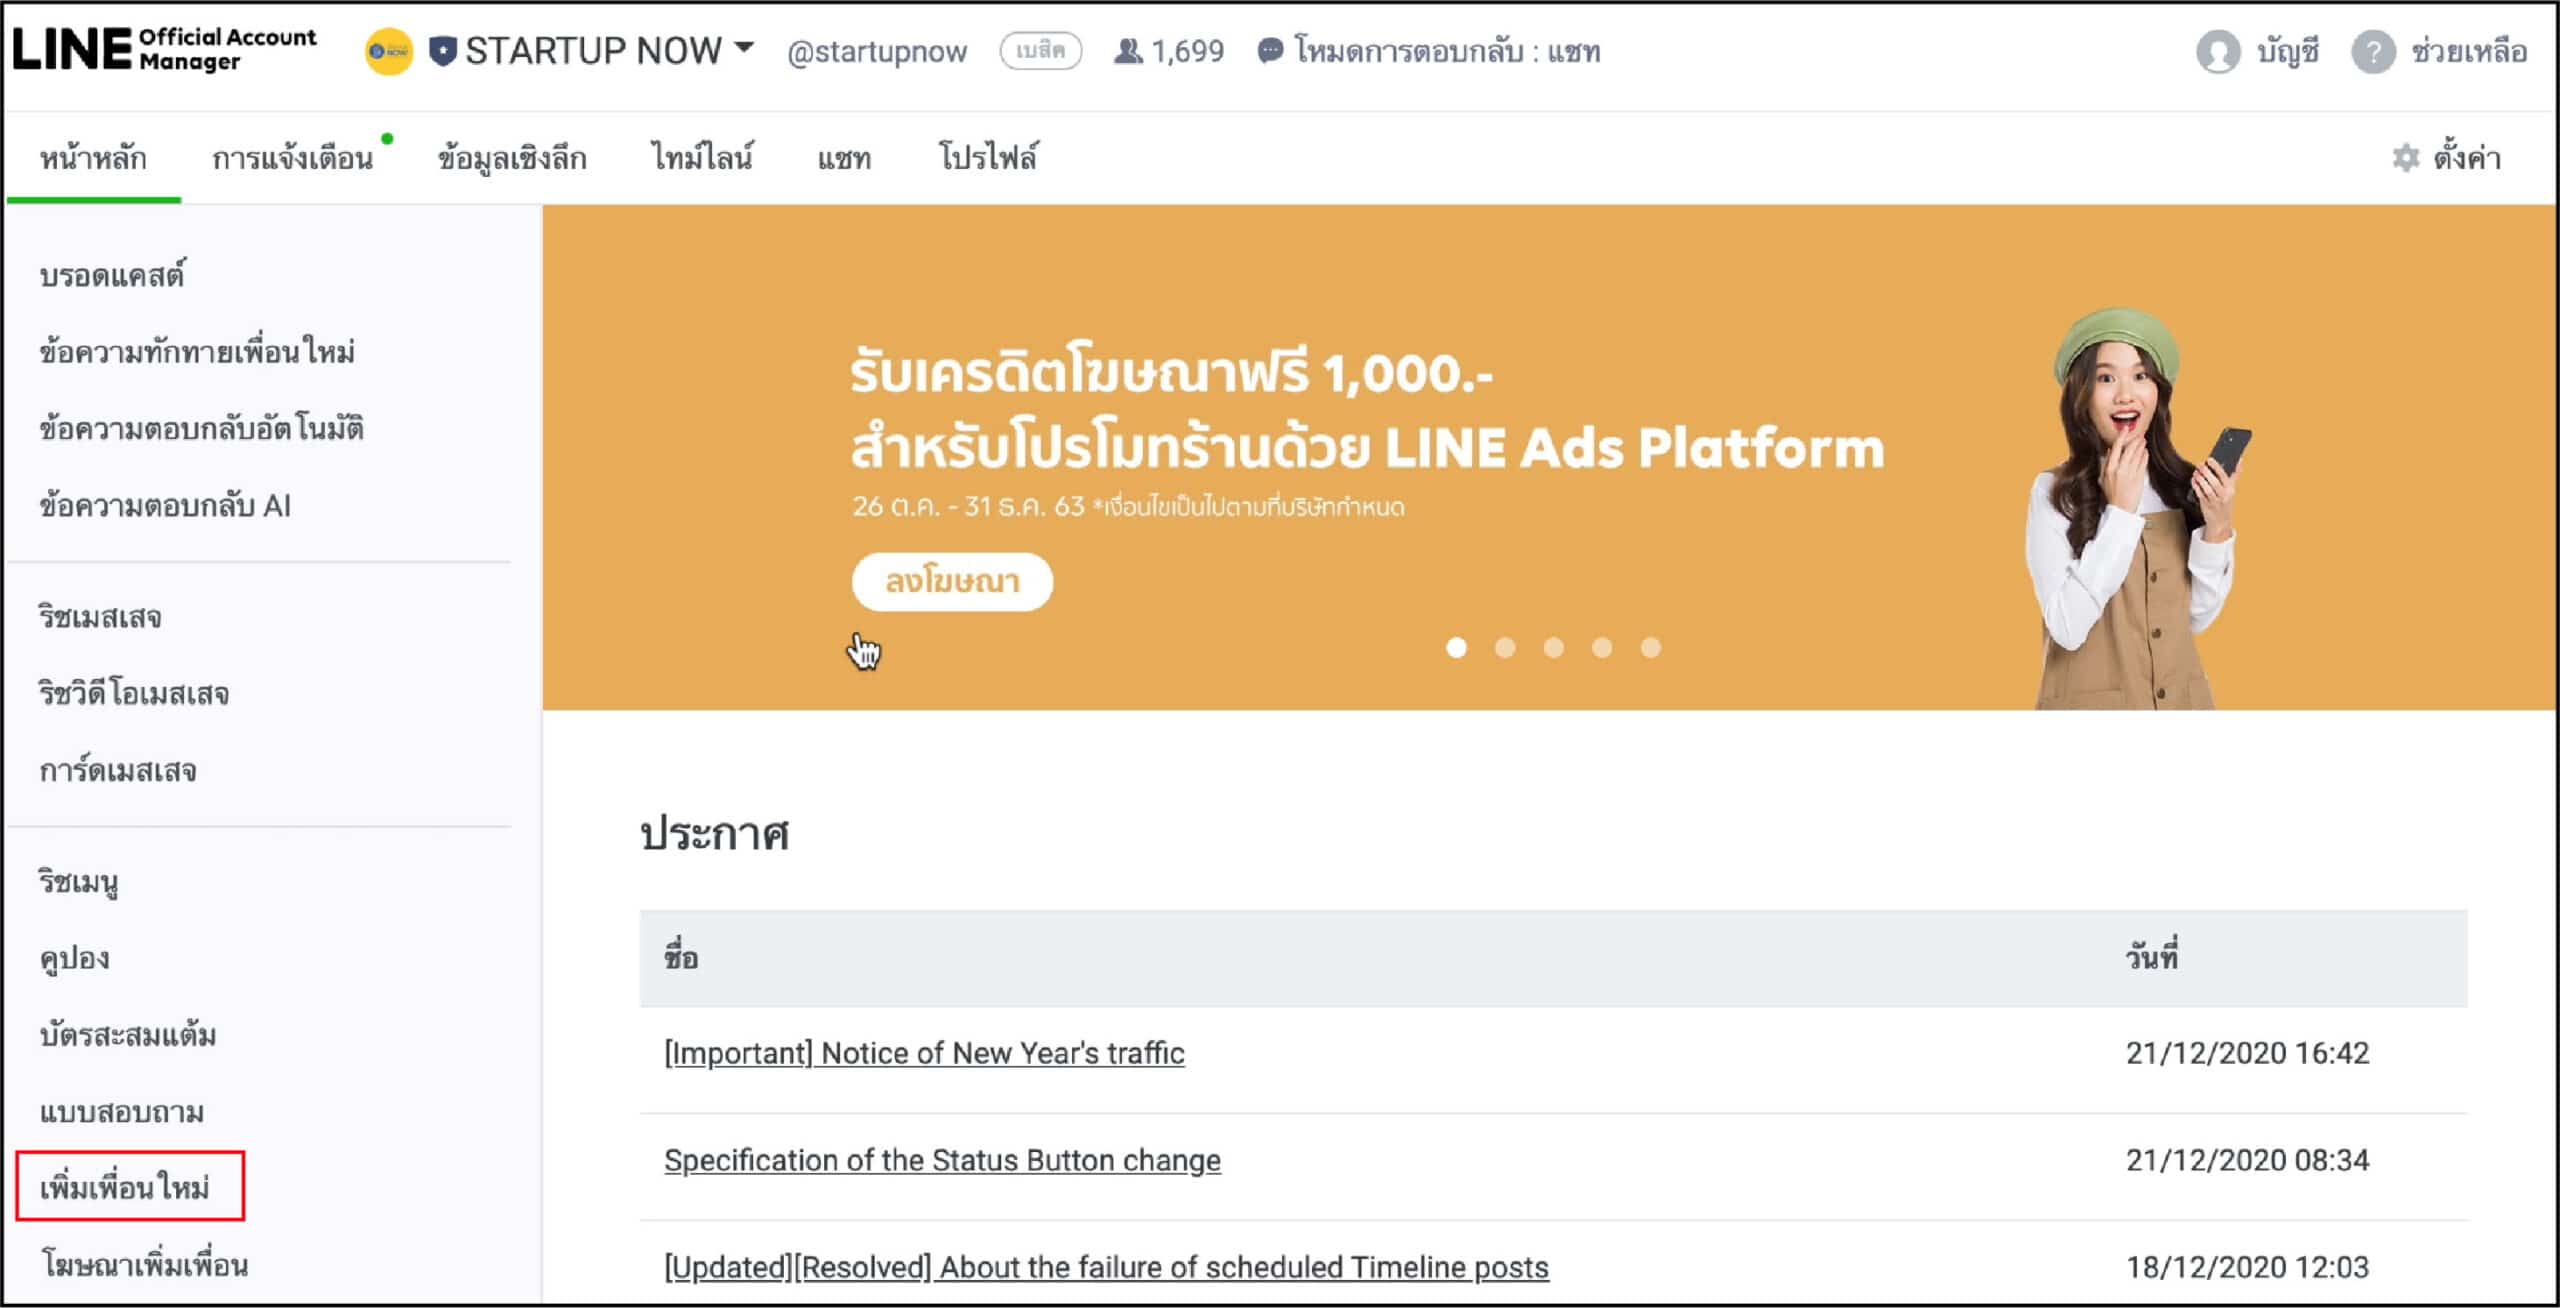The height and width of the screenshot is (1308, 2560).
Task: Open Specification of the Status Button change
Action: (942, 1160)
